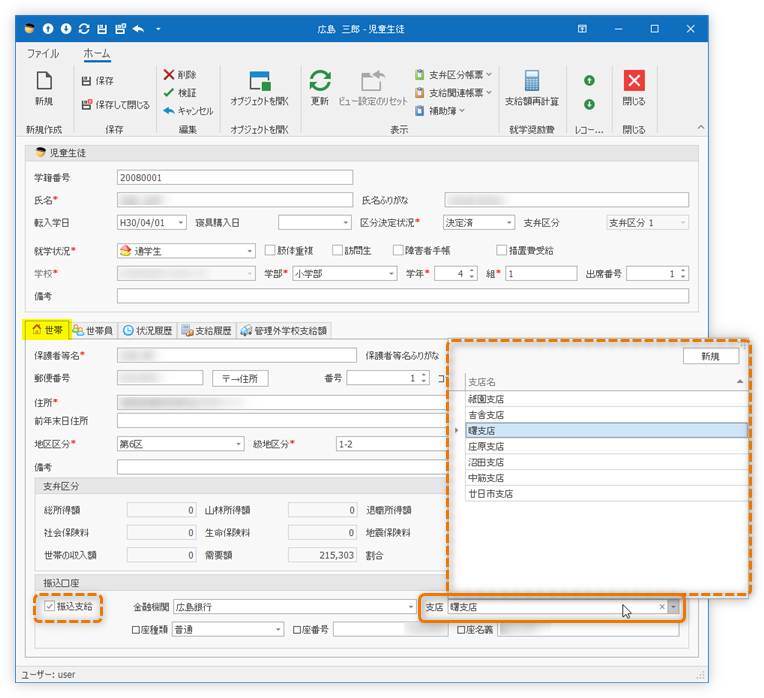This screenshot has height=698, width=764.
Task: Click 保存して閉じる in the ribbon
Action: coord(115,105)
